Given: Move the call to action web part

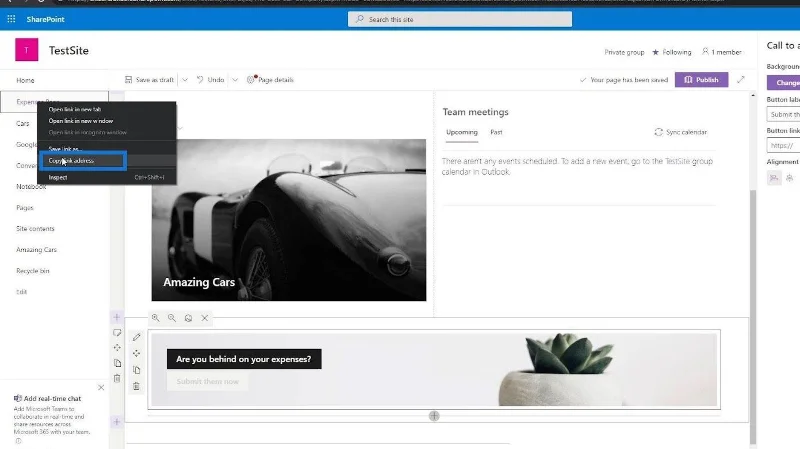Looking at the screenshot, I should pyautogui.click(x=136, y=354).
